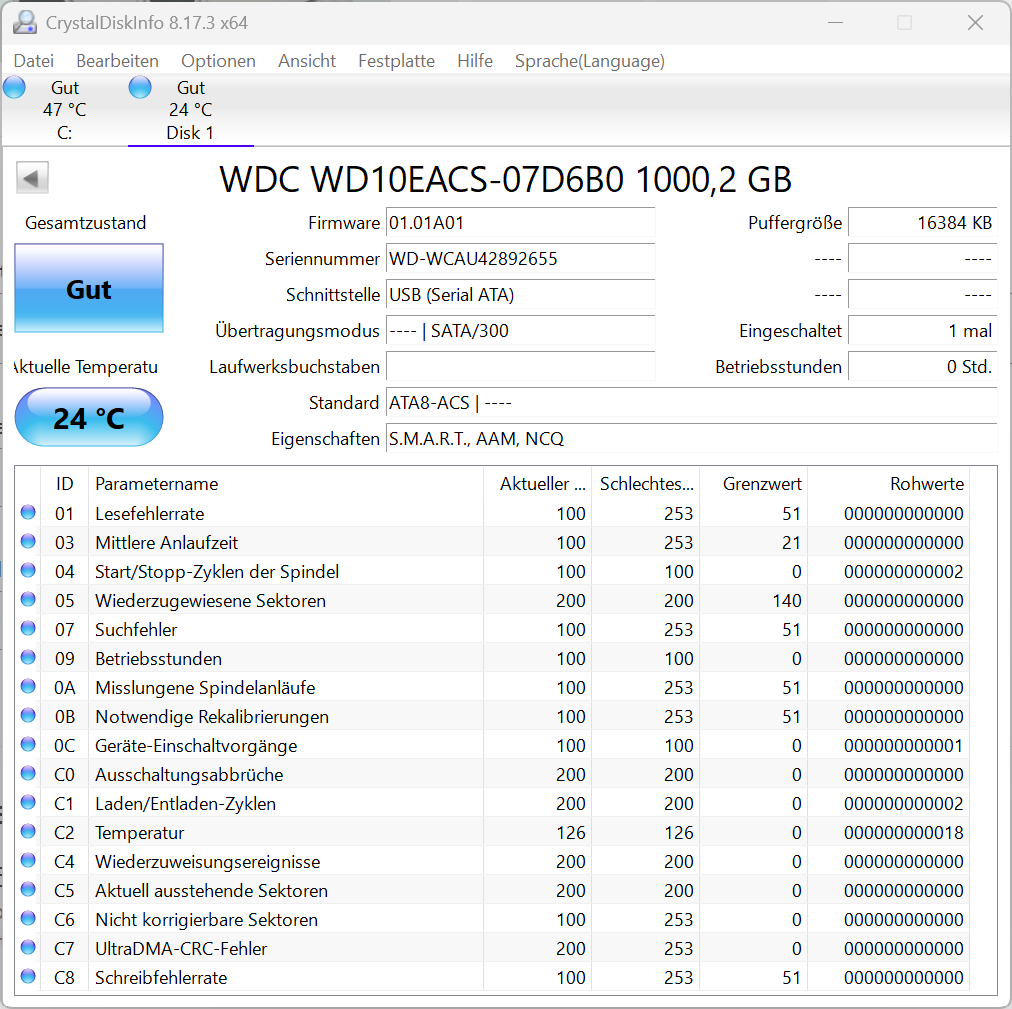Click the Schlechtes column header

[645, 484]
